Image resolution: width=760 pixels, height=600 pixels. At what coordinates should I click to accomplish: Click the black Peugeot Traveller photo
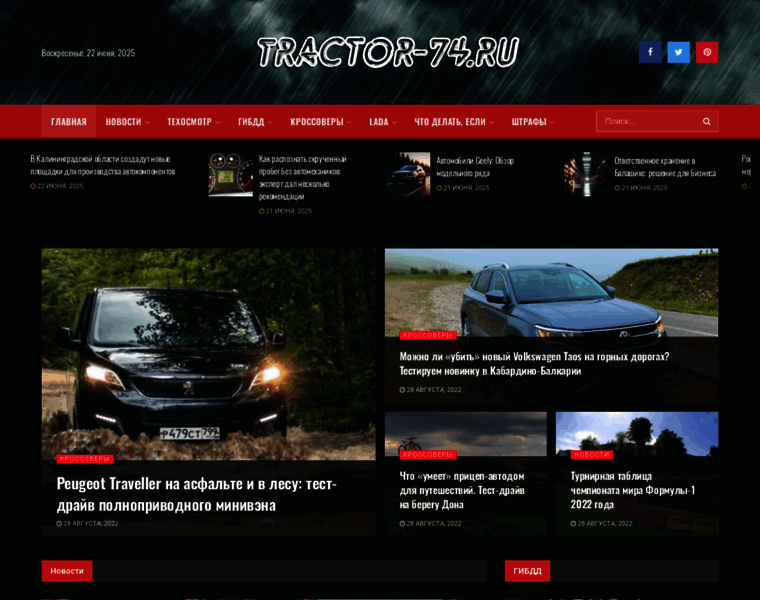pos(208,354)
